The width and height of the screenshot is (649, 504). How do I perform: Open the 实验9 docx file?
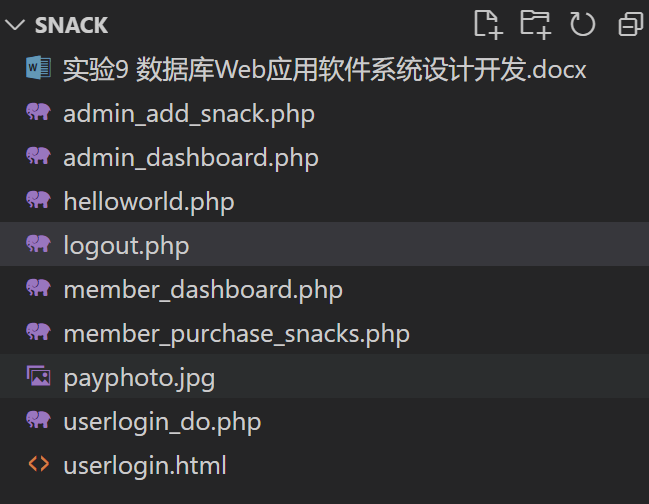click(324, 69)
